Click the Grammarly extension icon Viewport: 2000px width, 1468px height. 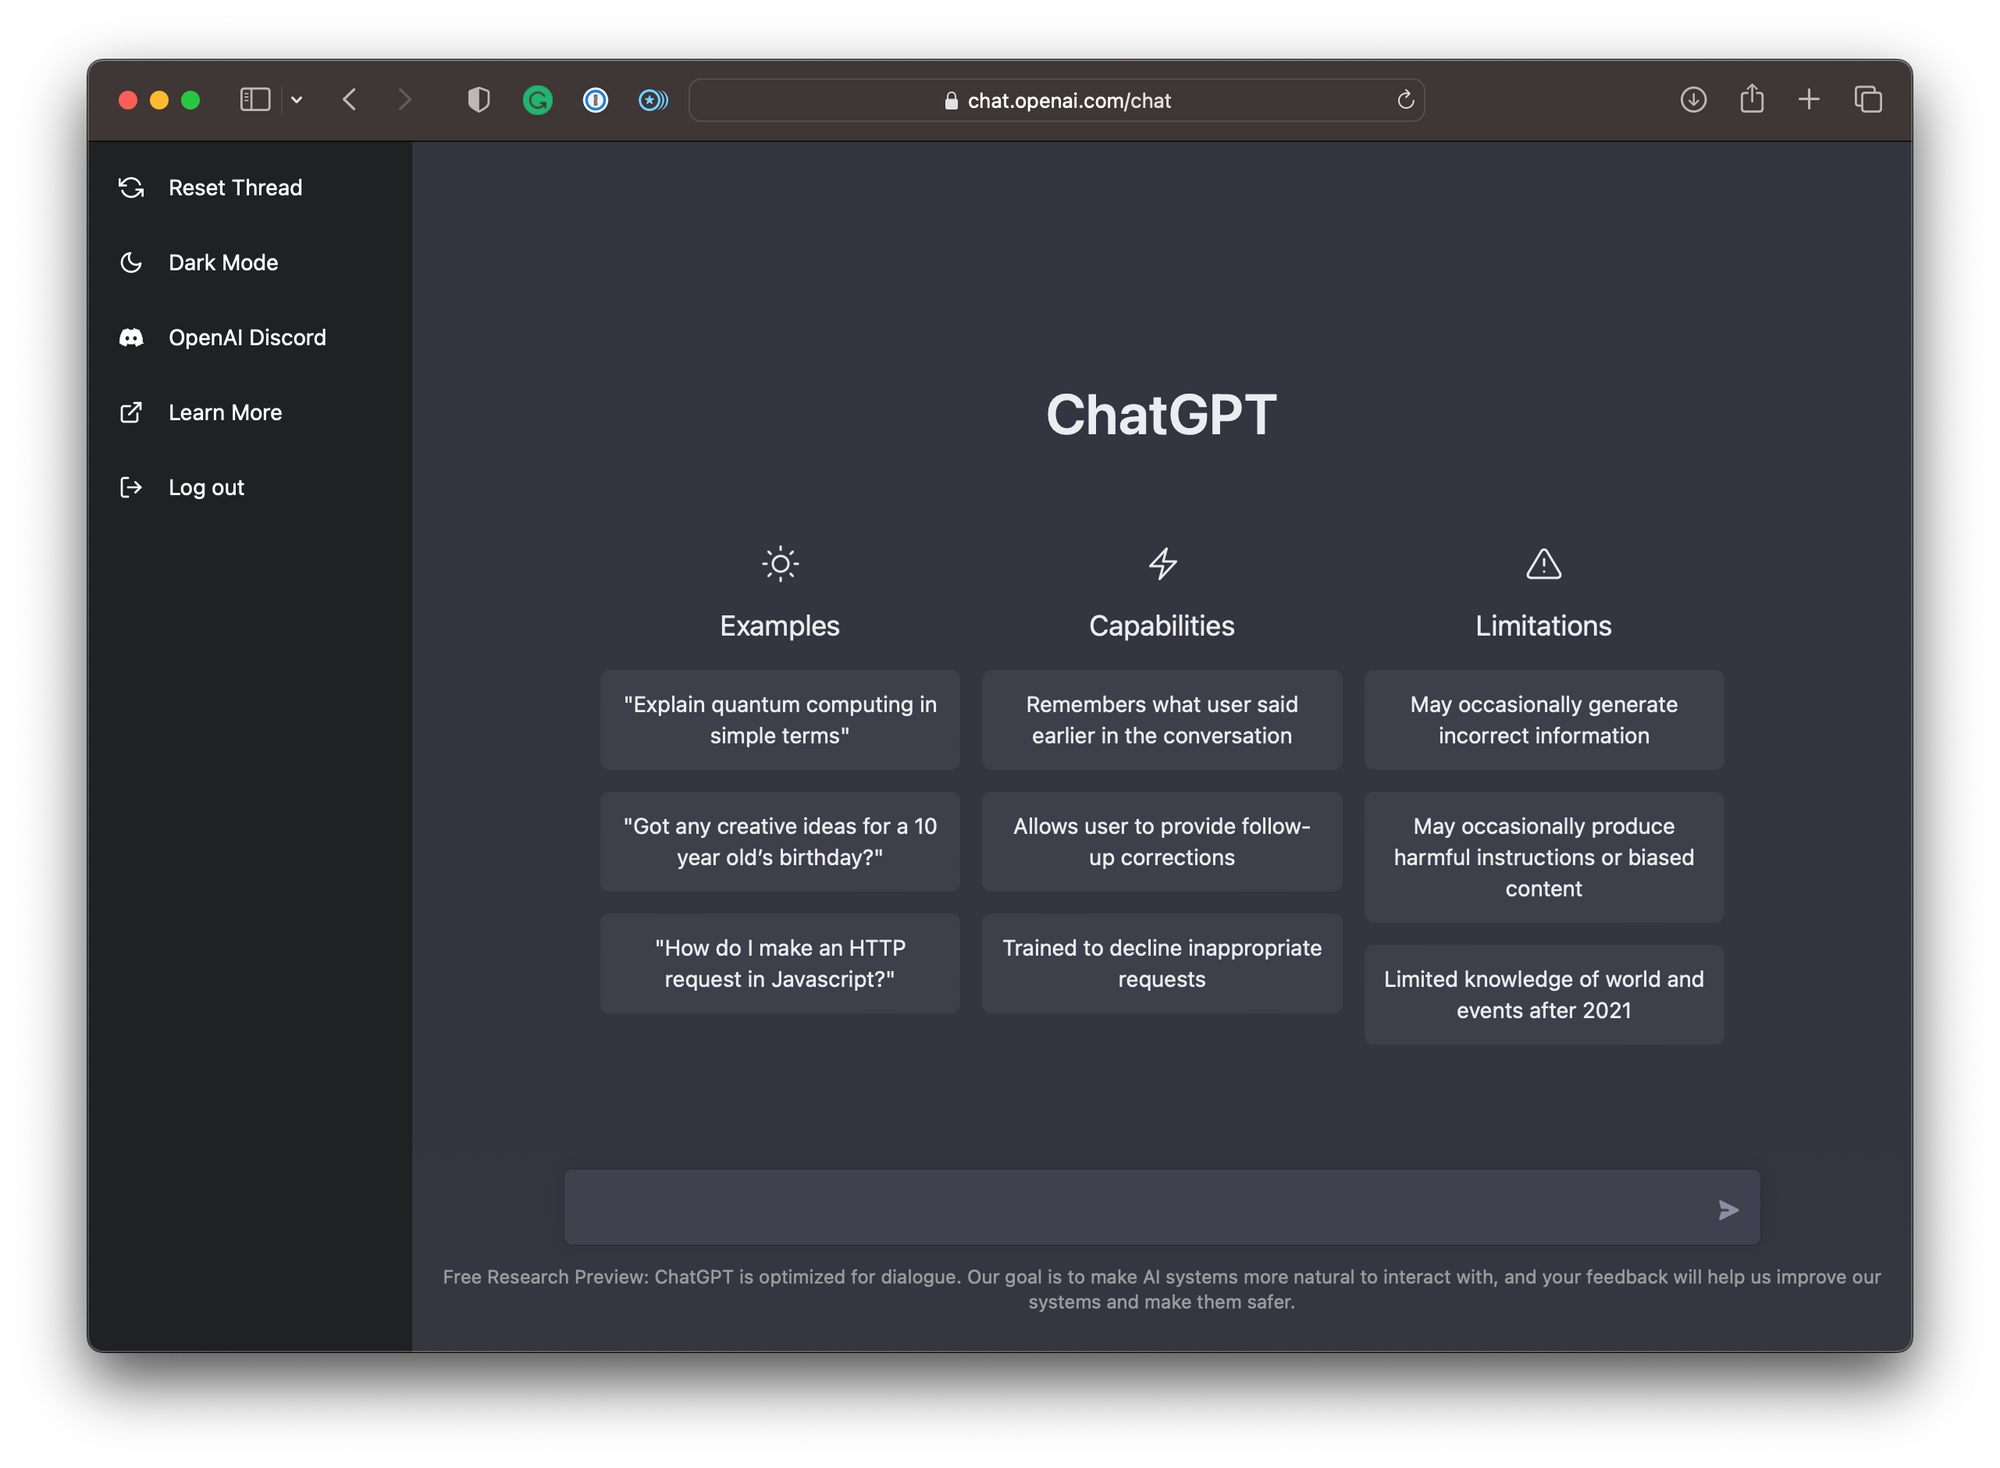point(538,100)
